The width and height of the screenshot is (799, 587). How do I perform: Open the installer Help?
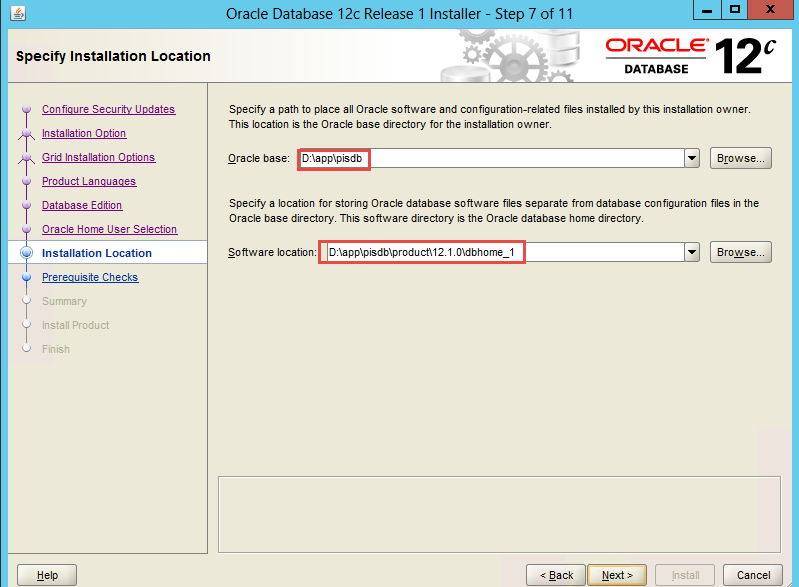pos(47,575)
